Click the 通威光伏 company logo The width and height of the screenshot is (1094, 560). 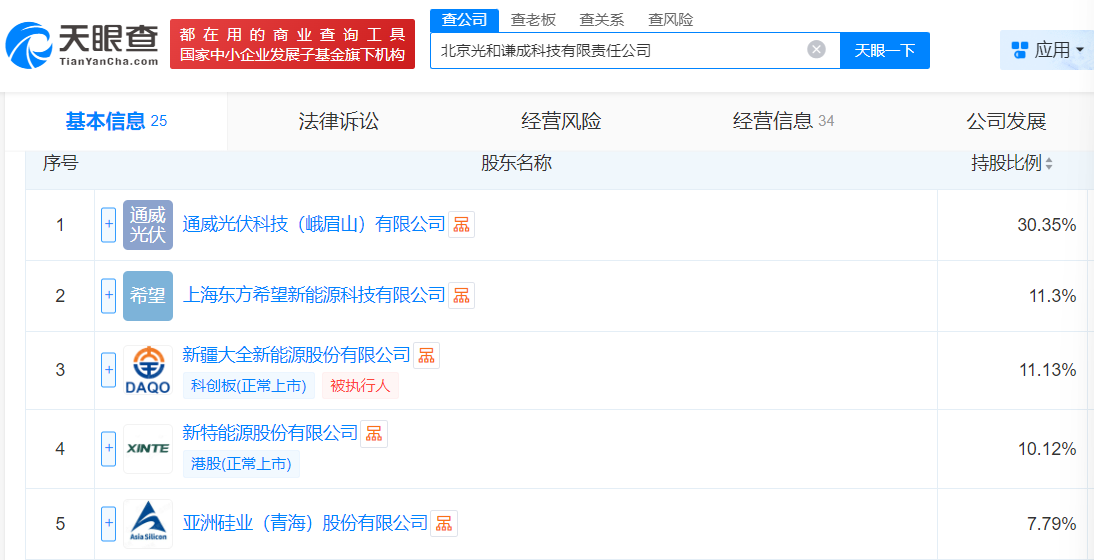pyautogui.click(x=148, y=225)
